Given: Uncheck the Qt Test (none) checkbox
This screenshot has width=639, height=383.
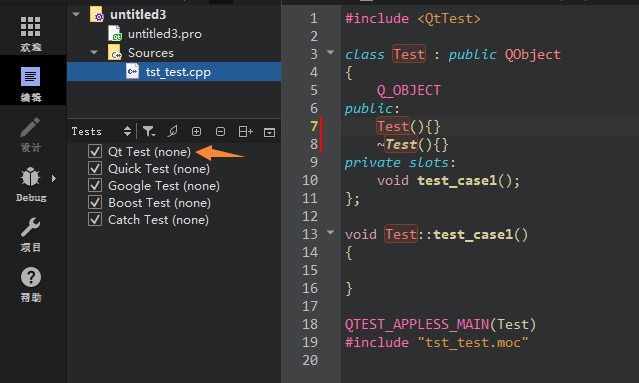Looking at the screenshot, I should pyautogui.click(x=95, y=152).
